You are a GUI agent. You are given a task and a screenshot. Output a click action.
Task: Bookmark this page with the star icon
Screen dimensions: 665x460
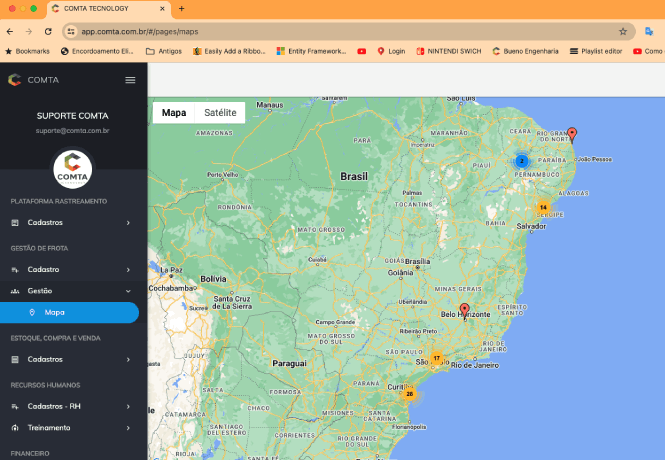pos(623,31)
